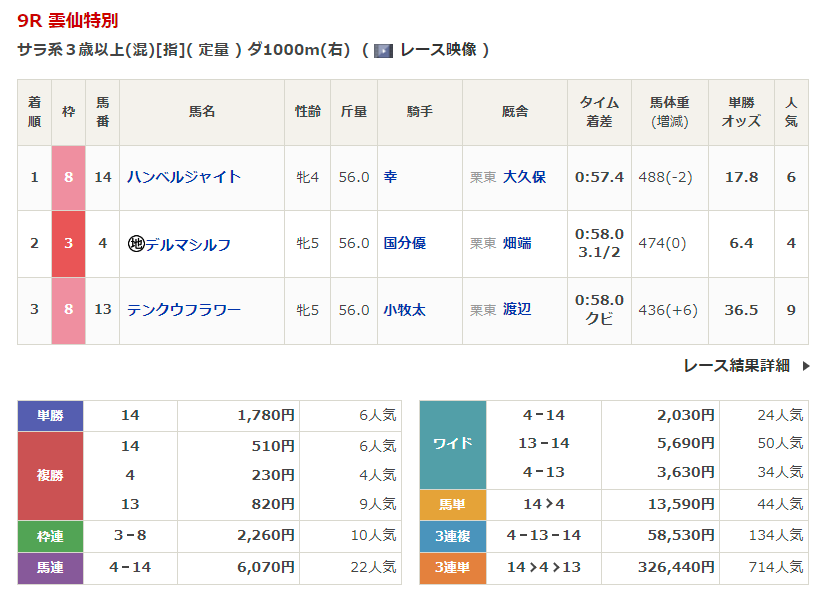Click the circled 地 mark before デルマシルフ
The height and width of the screenshot is (595, 829).
click(x=136, y=243)
